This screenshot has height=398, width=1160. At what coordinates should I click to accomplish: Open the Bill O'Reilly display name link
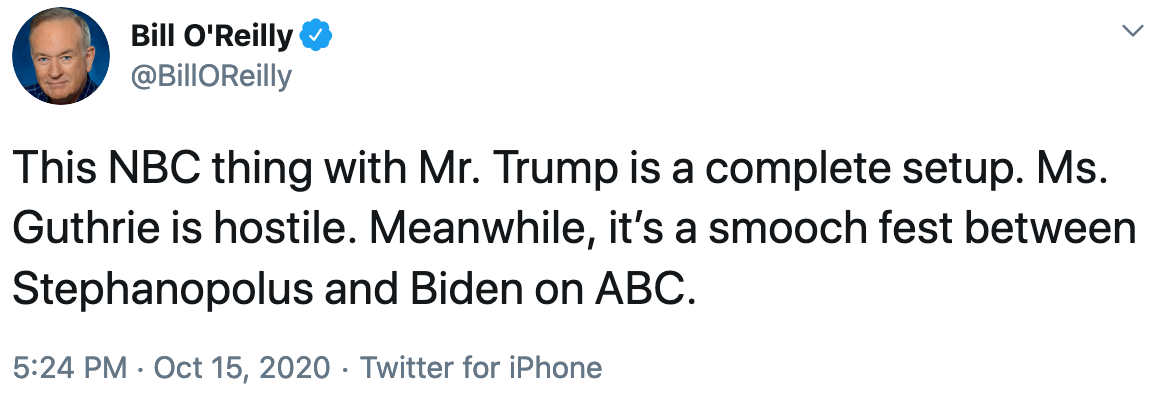(214, 35)
